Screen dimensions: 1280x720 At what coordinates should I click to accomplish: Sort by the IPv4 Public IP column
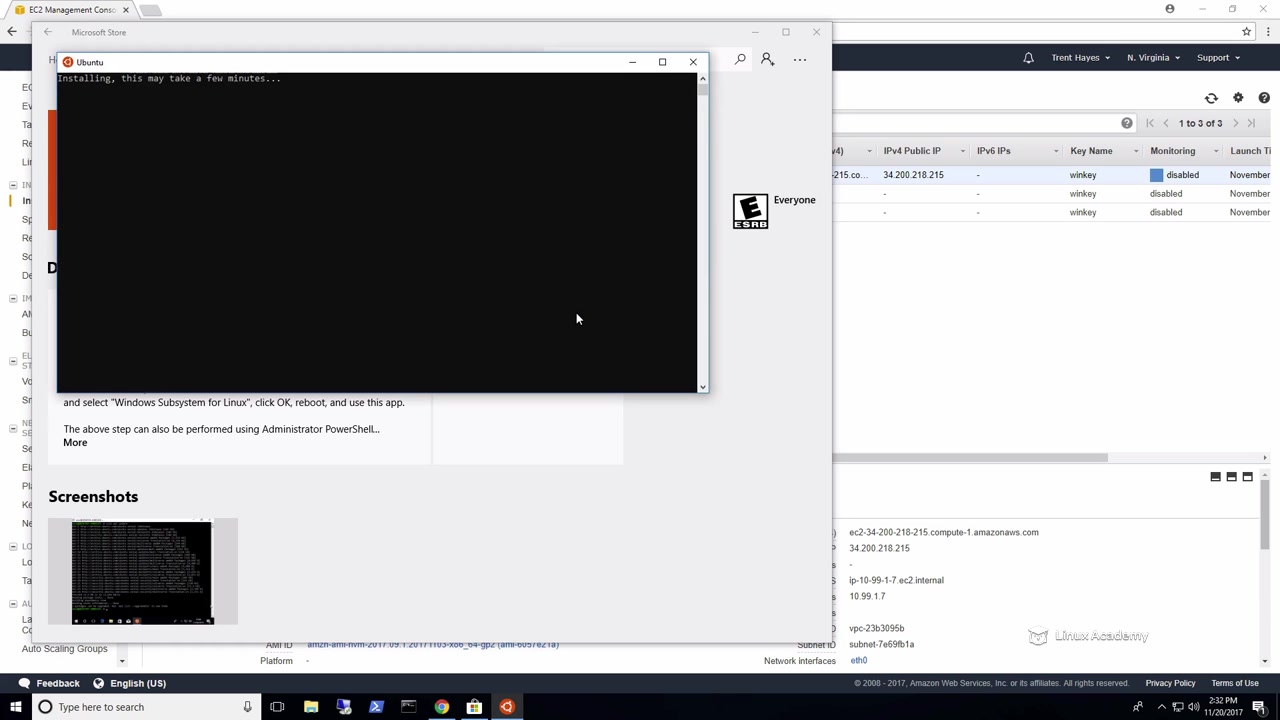click(x=912, y=151)
